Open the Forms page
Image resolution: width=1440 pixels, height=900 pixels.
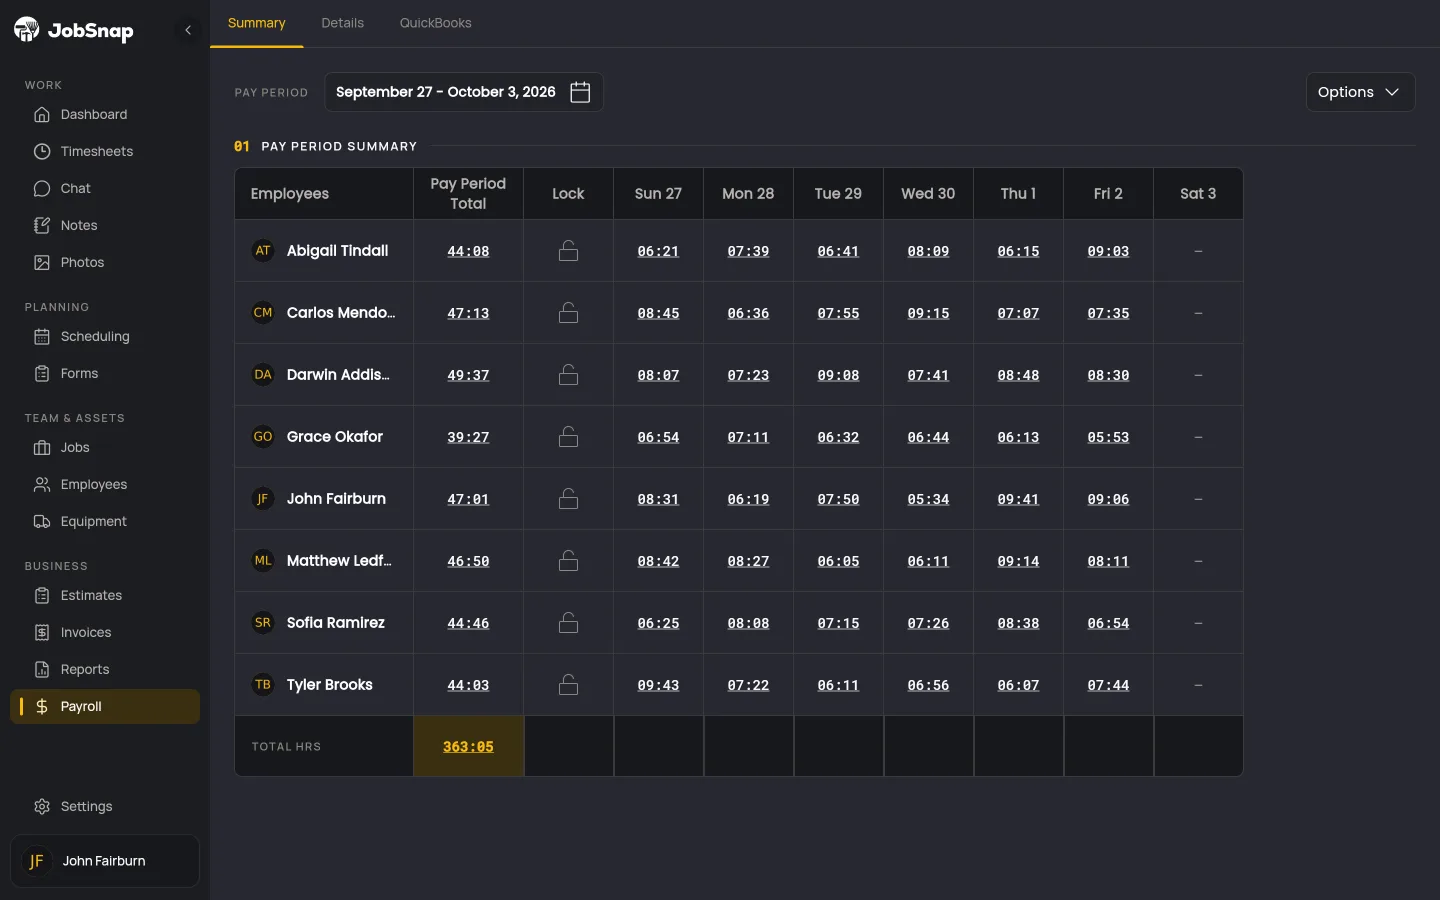[x=105, y=373]
